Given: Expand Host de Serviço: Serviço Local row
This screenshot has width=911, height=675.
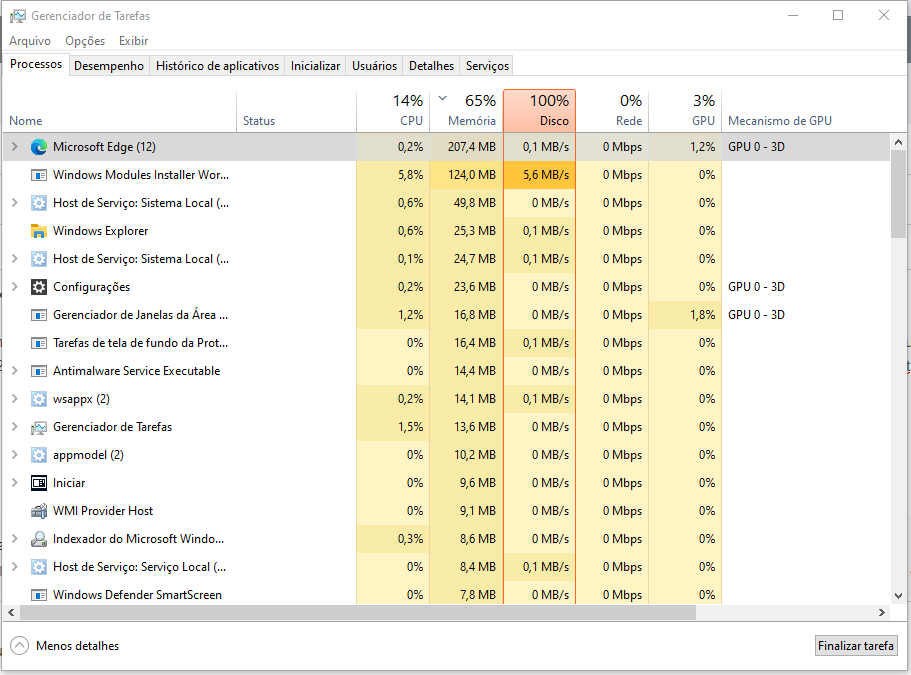Looking at the screenshot, I should coord(15,567).
